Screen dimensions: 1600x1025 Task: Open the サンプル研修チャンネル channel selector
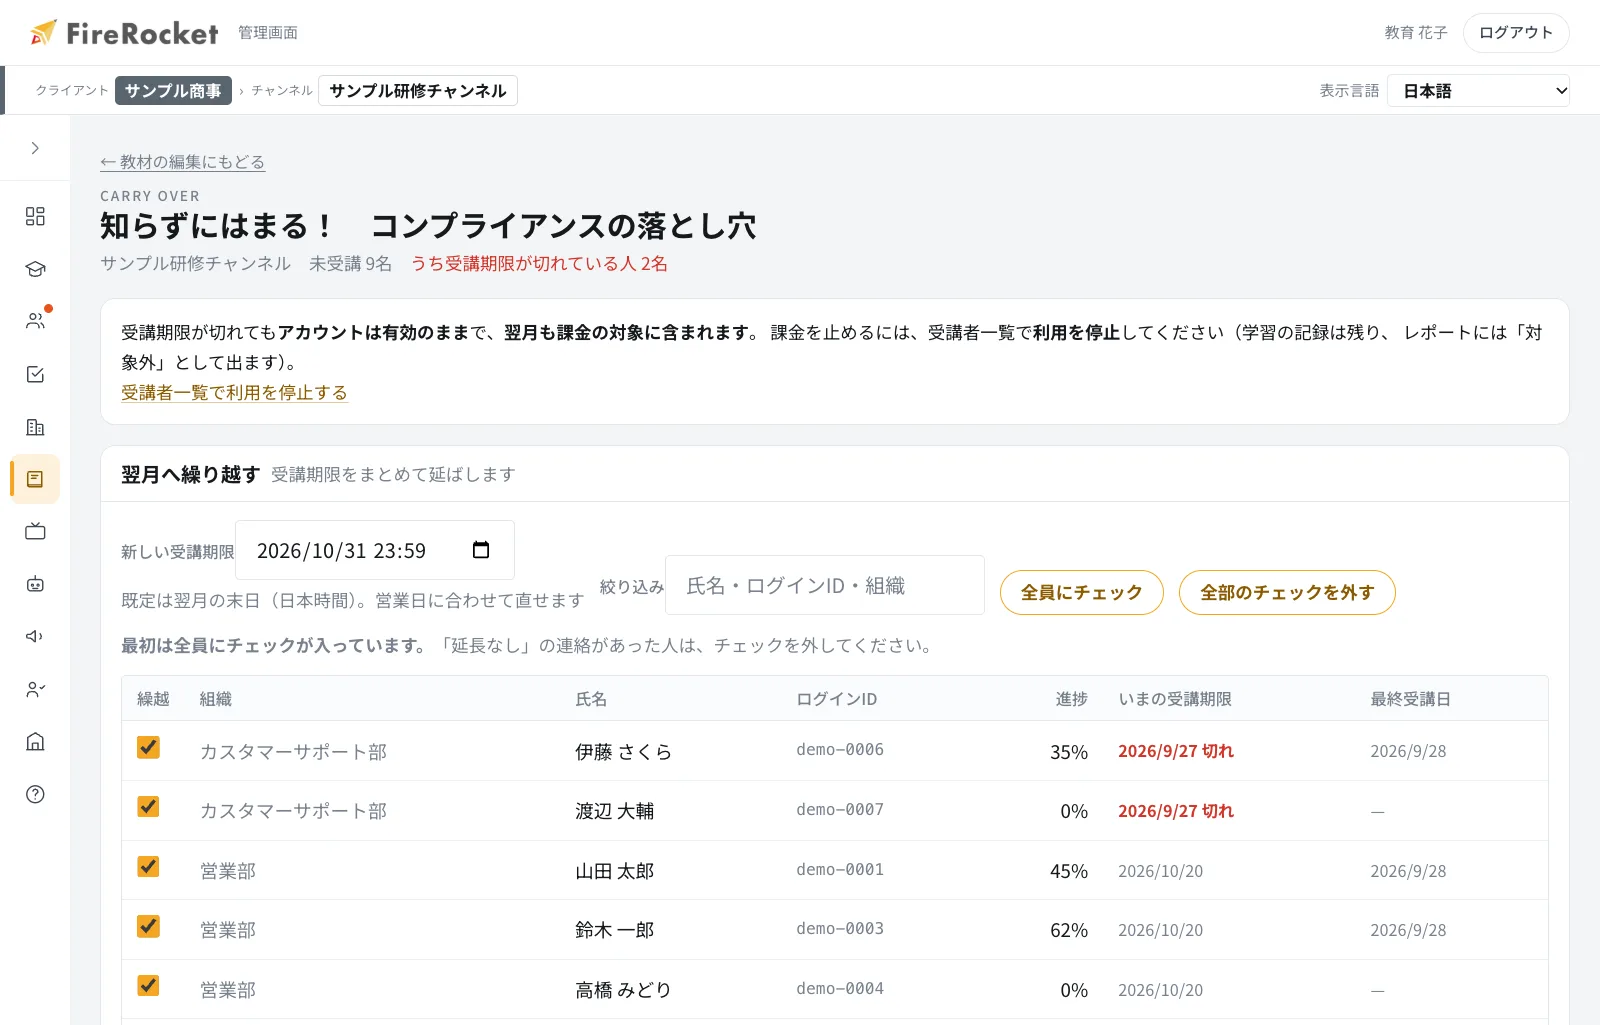pos(418,91)
